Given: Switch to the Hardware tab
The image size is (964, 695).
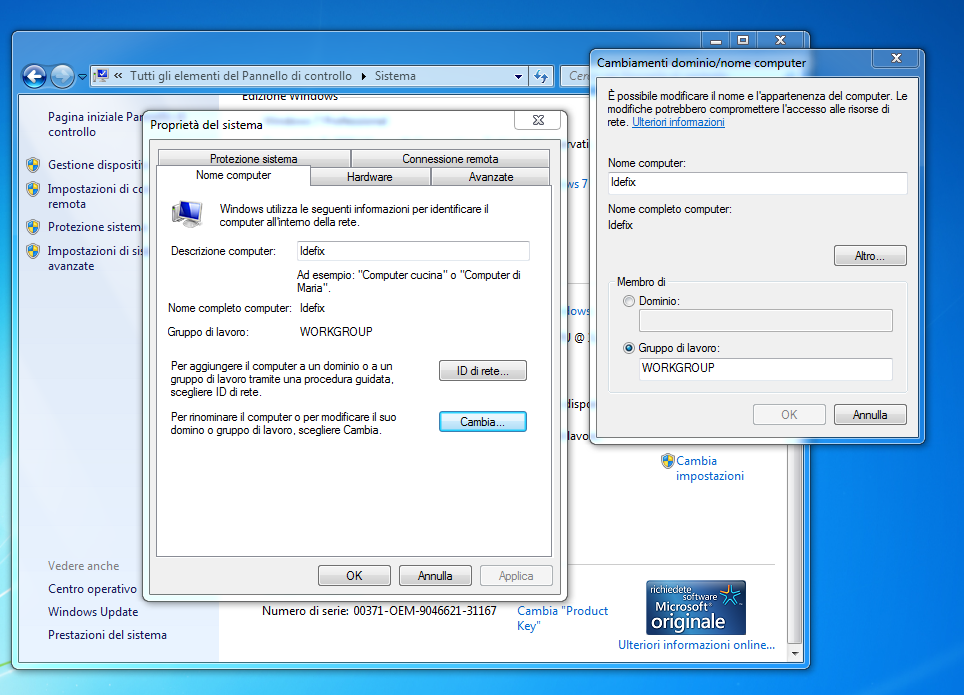Looking at the screenshot, I should pos(370,177).
